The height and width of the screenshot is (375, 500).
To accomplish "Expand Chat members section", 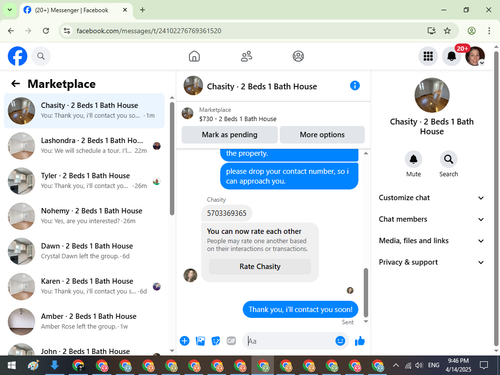I will (431, 219).
